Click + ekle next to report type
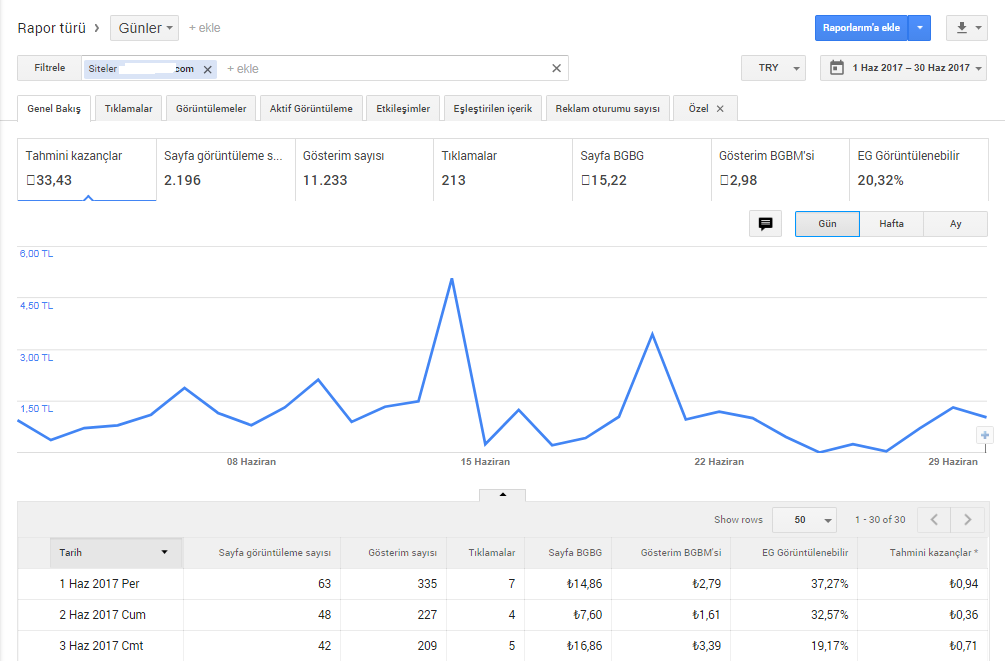The image size is (1005, 661). coord(204,28)
